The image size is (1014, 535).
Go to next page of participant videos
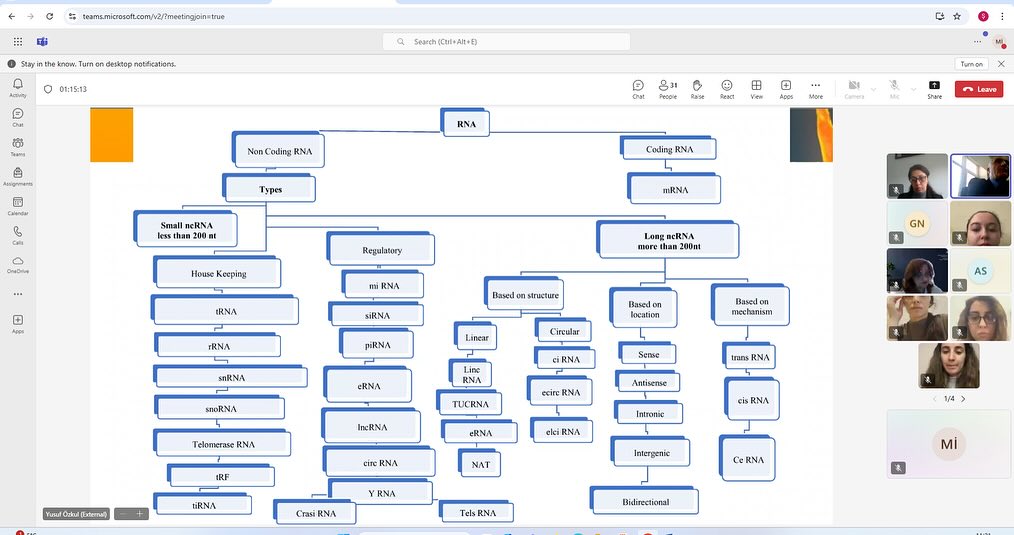pos(964,399)
